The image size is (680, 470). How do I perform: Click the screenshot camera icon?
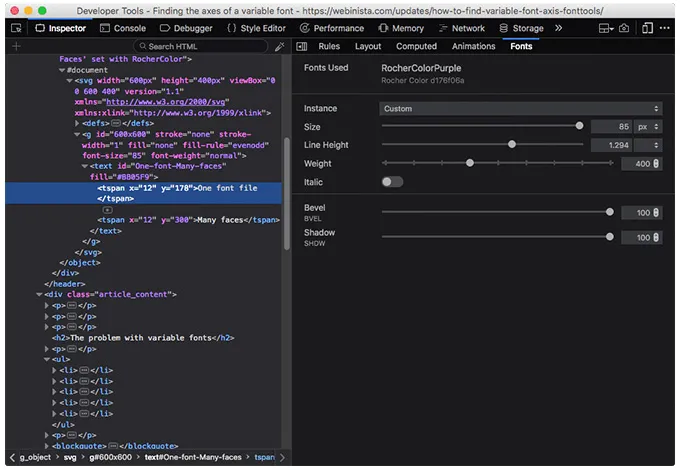point(624,28)
